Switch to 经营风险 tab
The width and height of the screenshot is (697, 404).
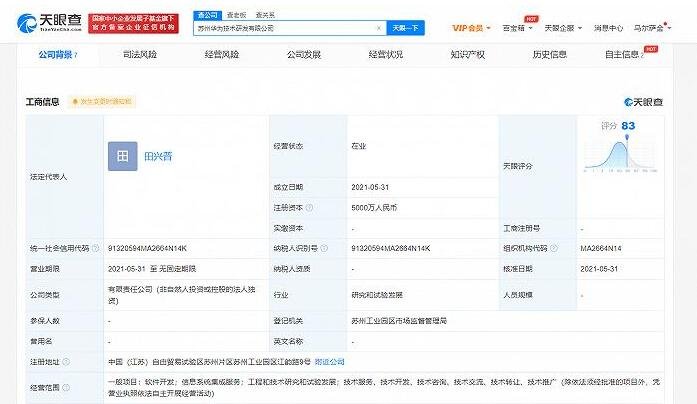point(222,55)
